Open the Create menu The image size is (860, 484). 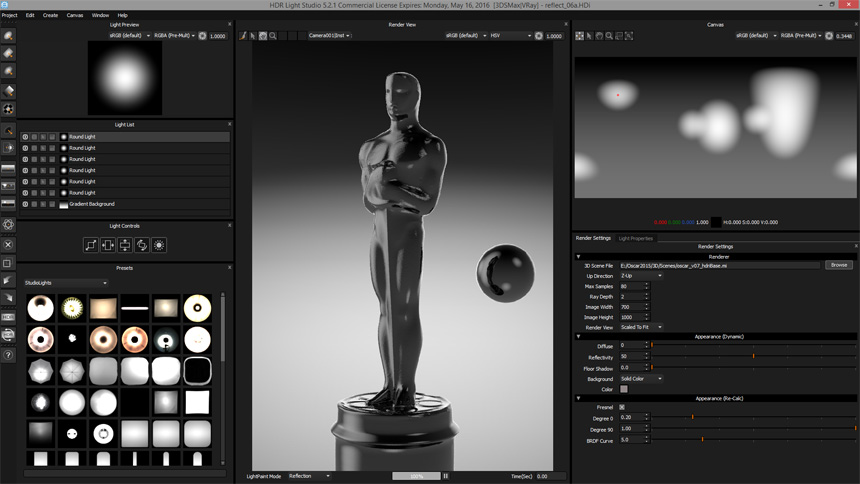click(x=50, y=15)
